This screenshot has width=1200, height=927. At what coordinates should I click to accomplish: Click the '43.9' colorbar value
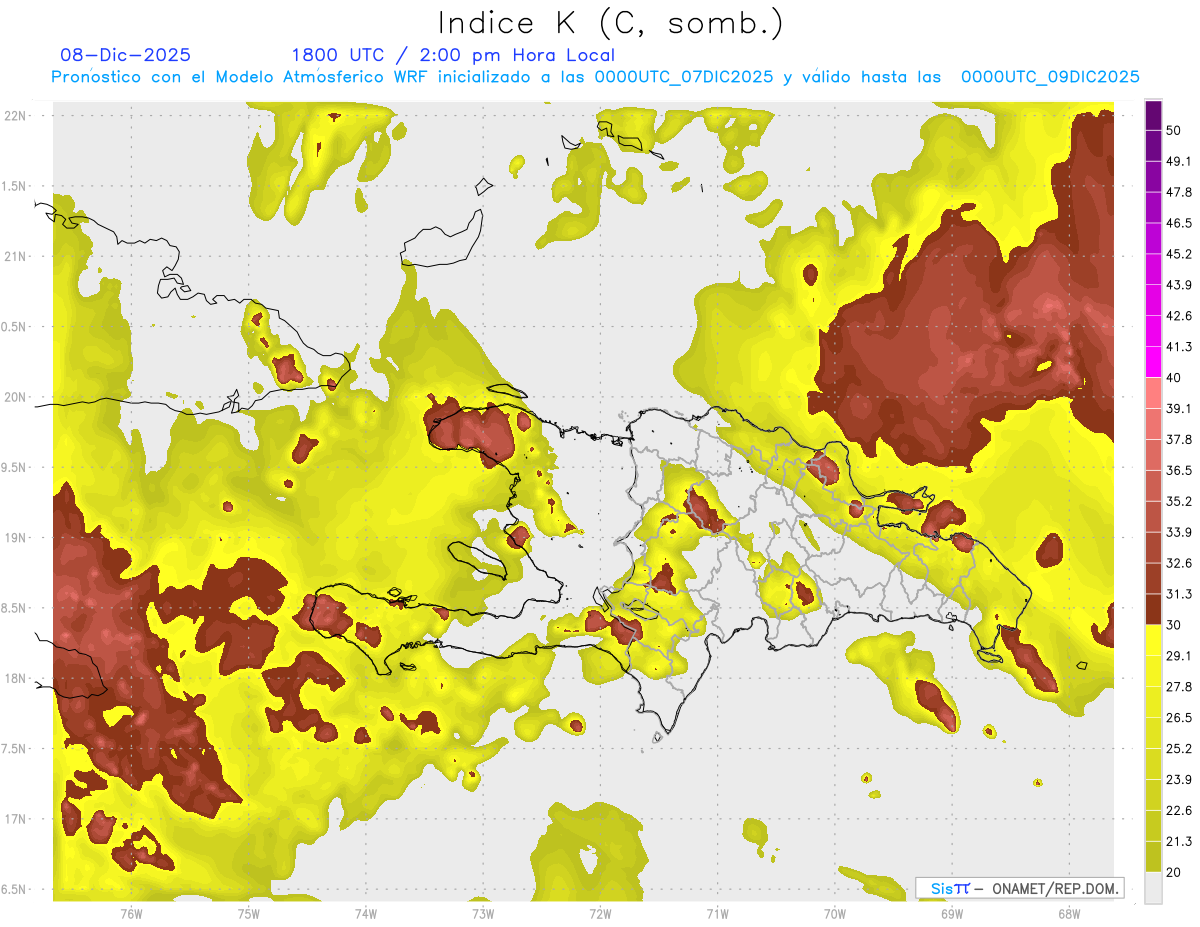pos(1179,285)
